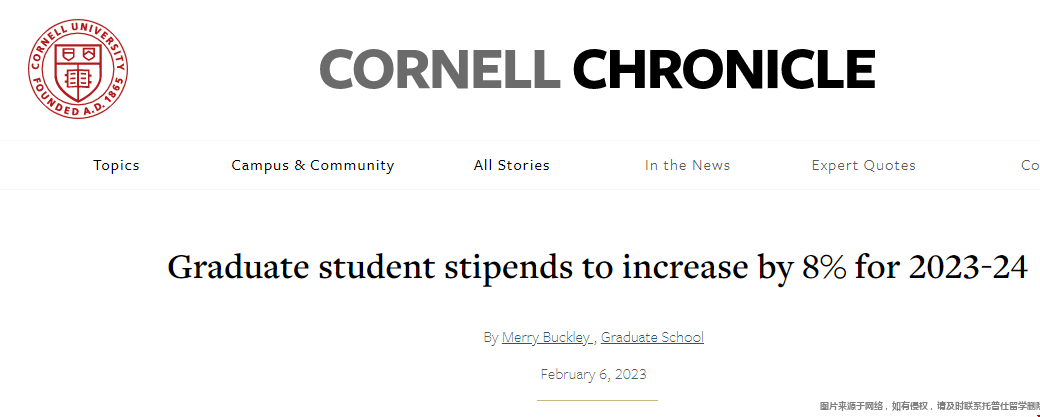
Task: Click the February 6, 2023 publication date
Action: click(x=594, y=375)
